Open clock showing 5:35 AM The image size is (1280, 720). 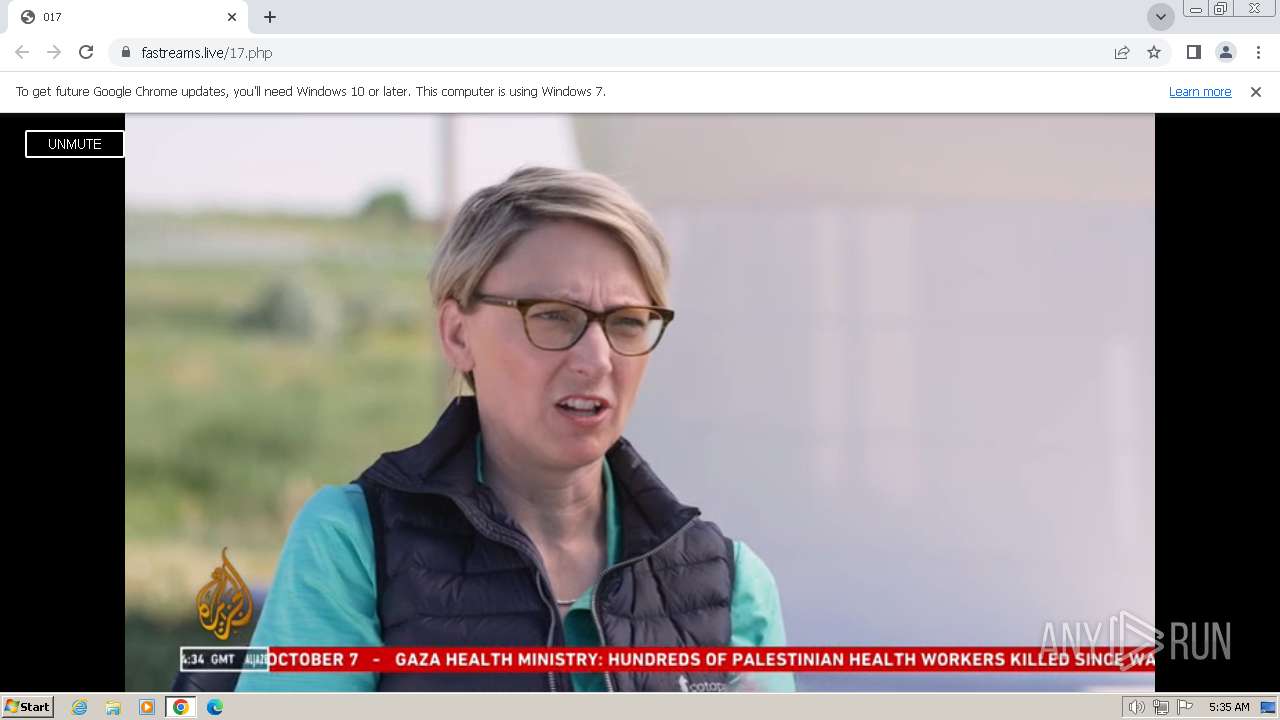pos(1229,707)
